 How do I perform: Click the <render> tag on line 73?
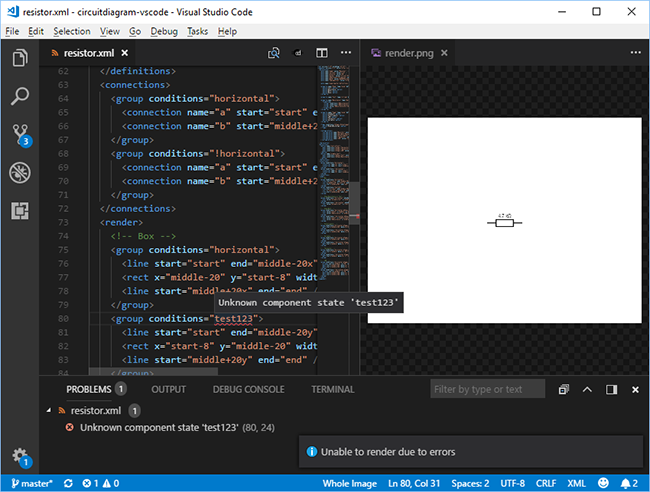coord(121,222)
